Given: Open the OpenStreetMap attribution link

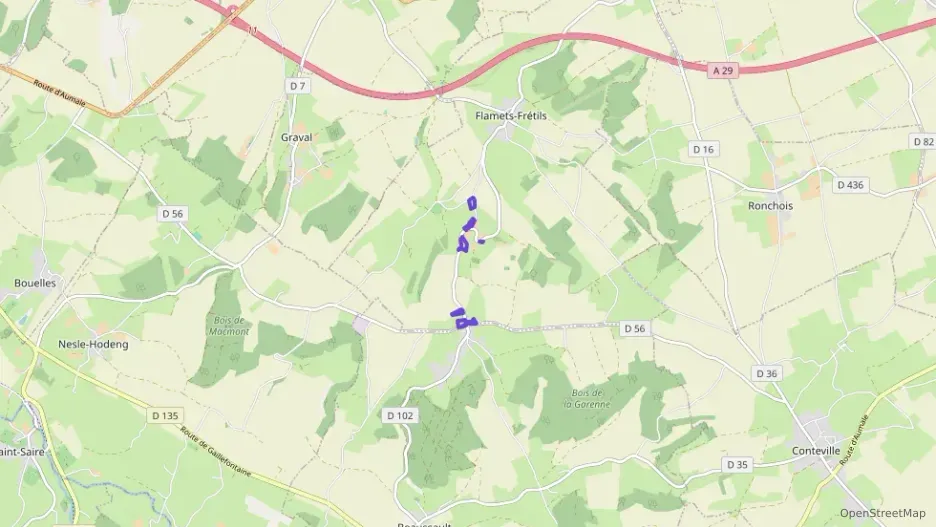Looking at the screenshot, I should coord(882,513).
